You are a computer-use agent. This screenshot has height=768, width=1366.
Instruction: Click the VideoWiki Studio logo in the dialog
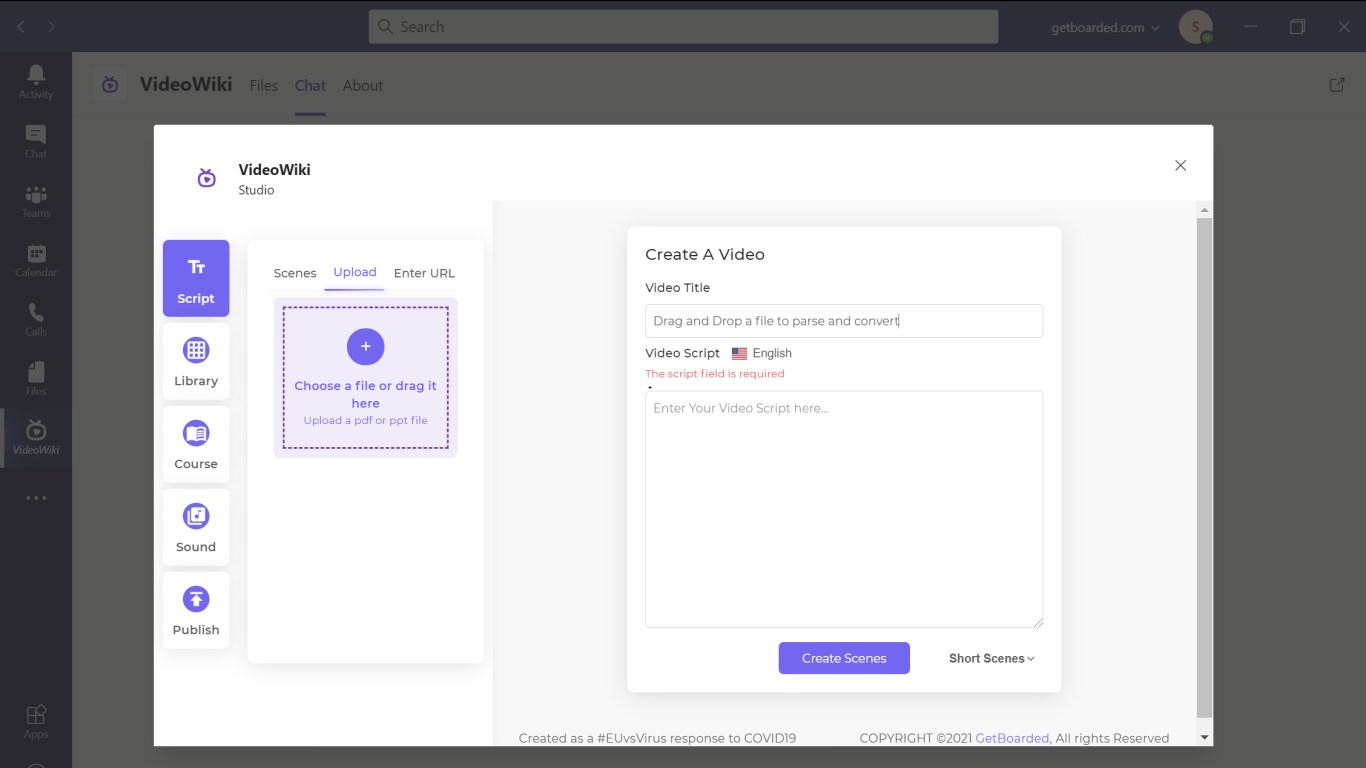click(207, 178)
